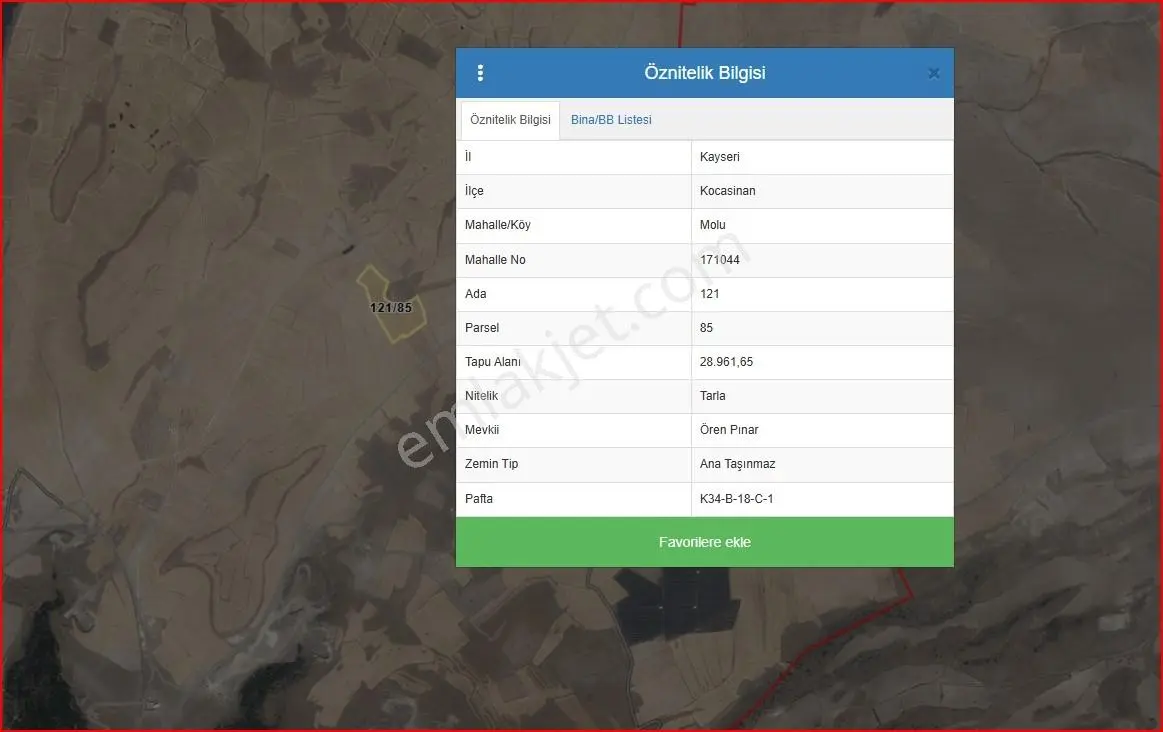Click the Molu neighborhood value
Image resolution: width=1163 pixels, height=732 pixels.
pyautogui.click(x=713, y=225)
